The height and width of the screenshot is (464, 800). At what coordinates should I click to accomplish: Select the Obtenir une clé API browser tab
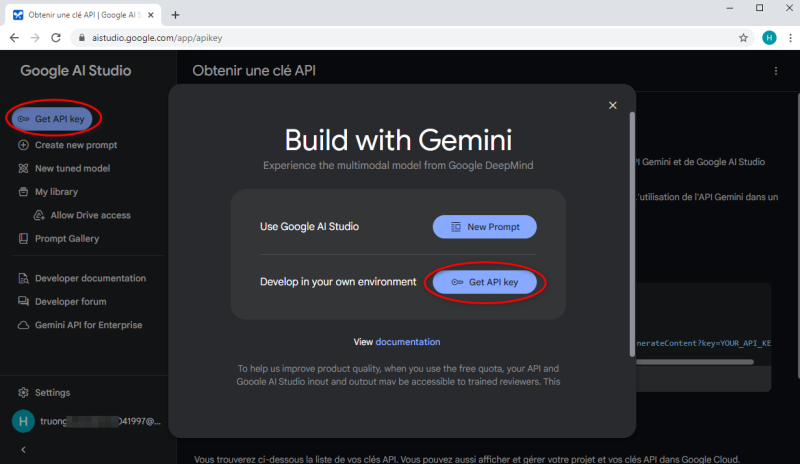coord(83,15)
